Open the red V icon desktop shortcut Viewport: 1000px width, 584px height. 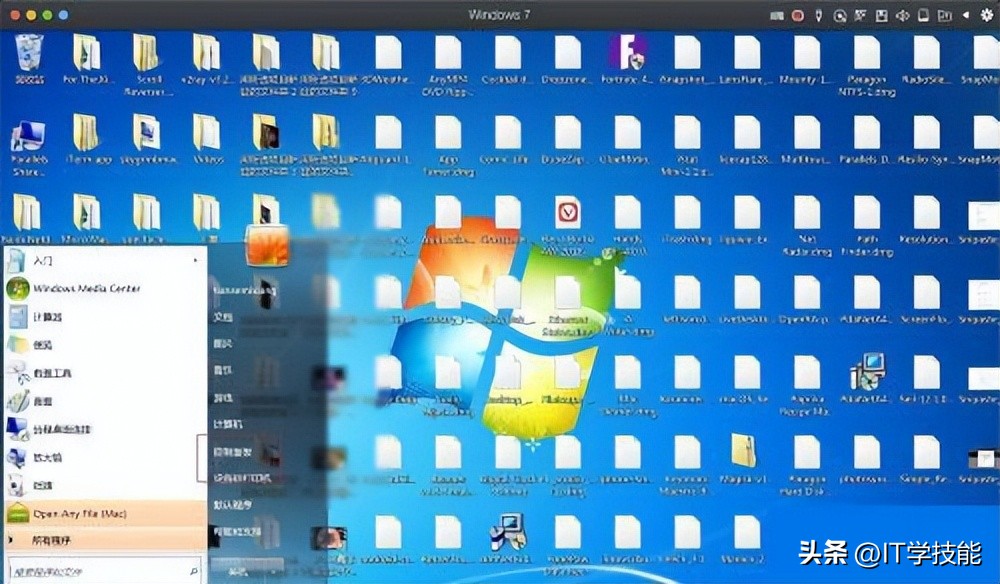568,213
